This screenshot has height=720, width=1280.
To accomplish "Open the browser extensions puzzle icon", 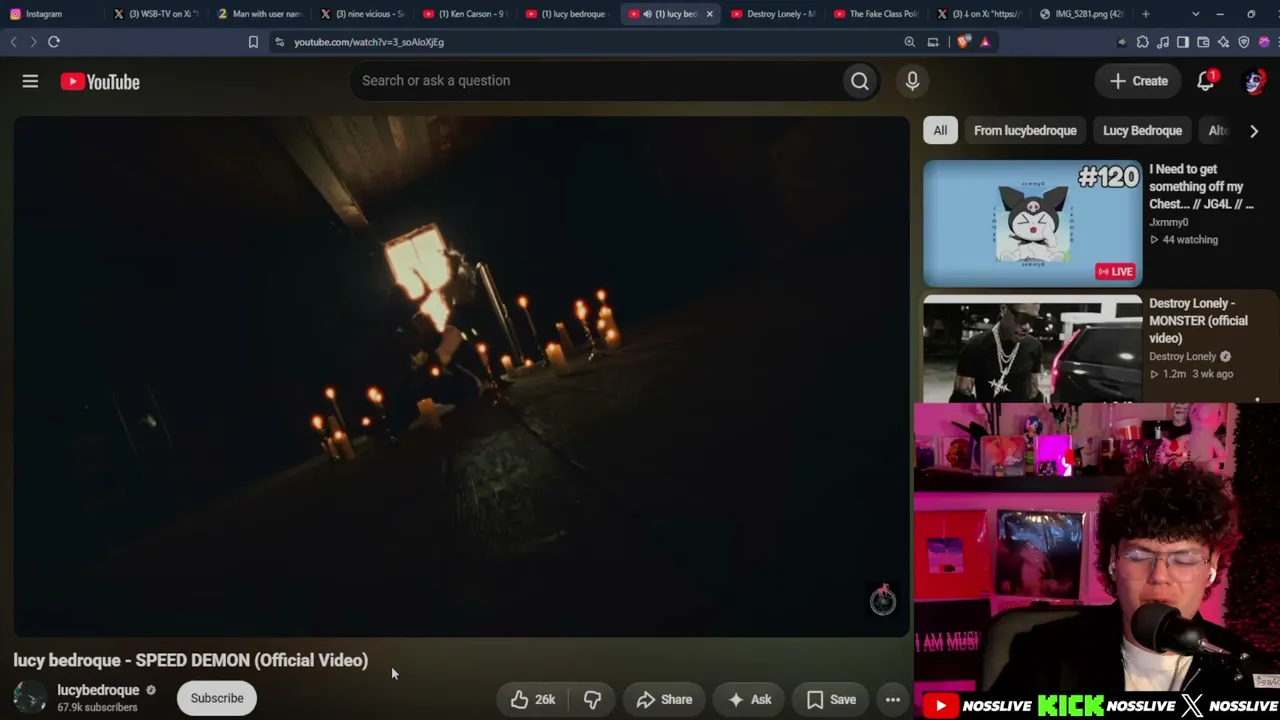I will pyautogui.click(x=1143, y=42).
